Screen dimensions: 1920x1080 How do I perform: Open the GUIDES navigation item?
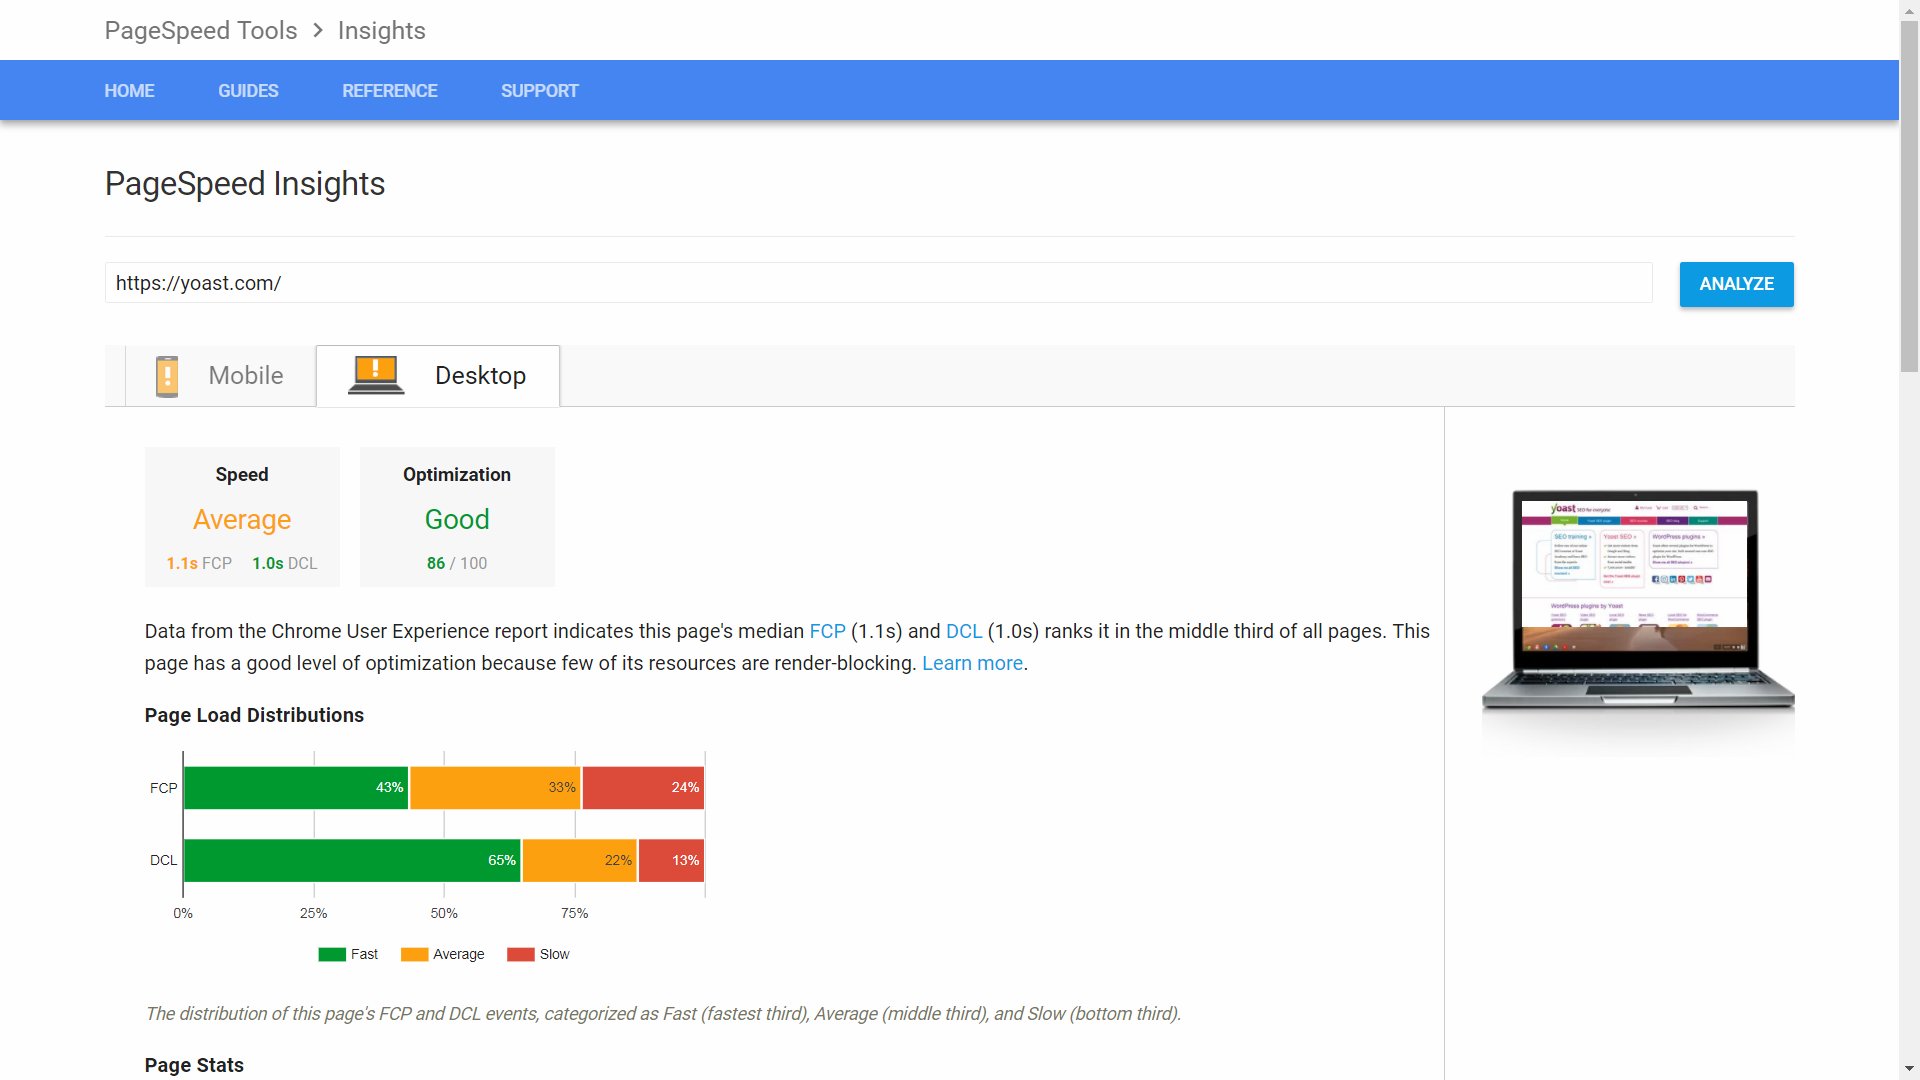(x=248, y=91)
